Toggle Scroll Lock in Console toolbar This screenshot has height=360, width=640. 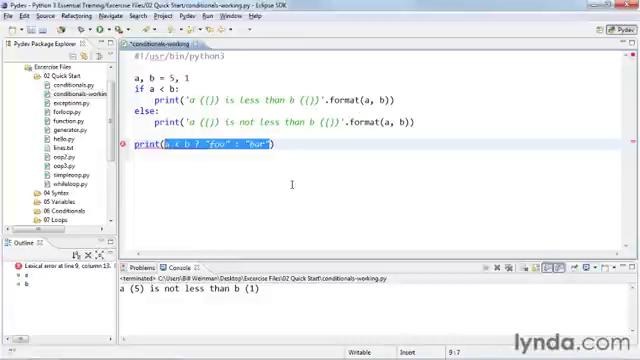[x=536, y=268]
